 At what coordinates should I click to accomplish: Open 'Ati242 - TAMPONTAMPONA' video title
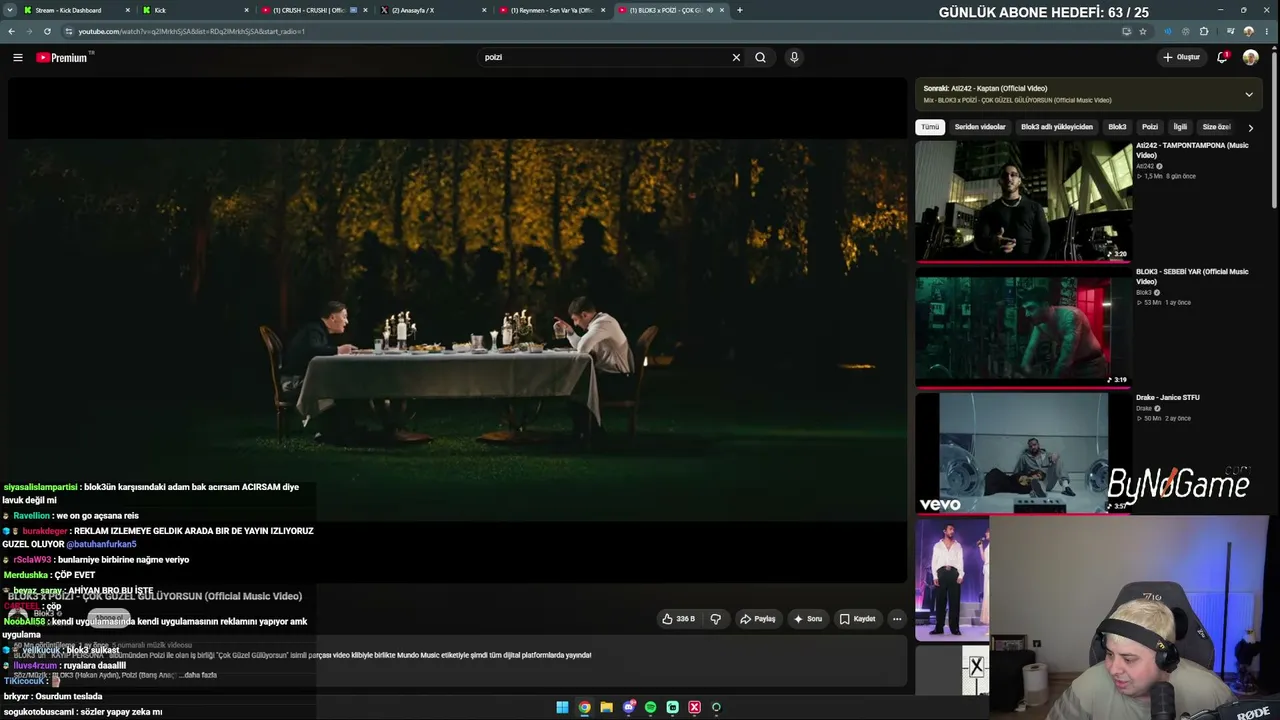1192,150
